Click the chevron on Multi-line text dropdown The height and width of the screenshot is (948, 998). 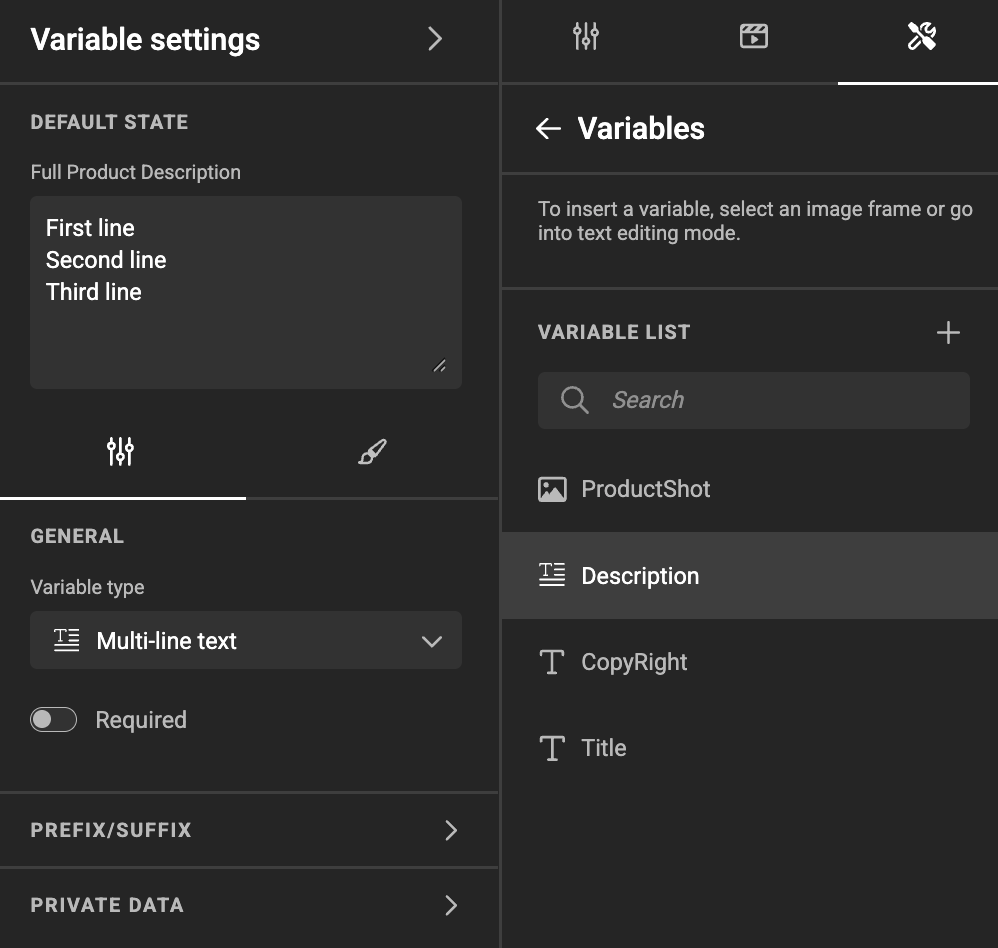pyautogui.click(x=432, y=641)
